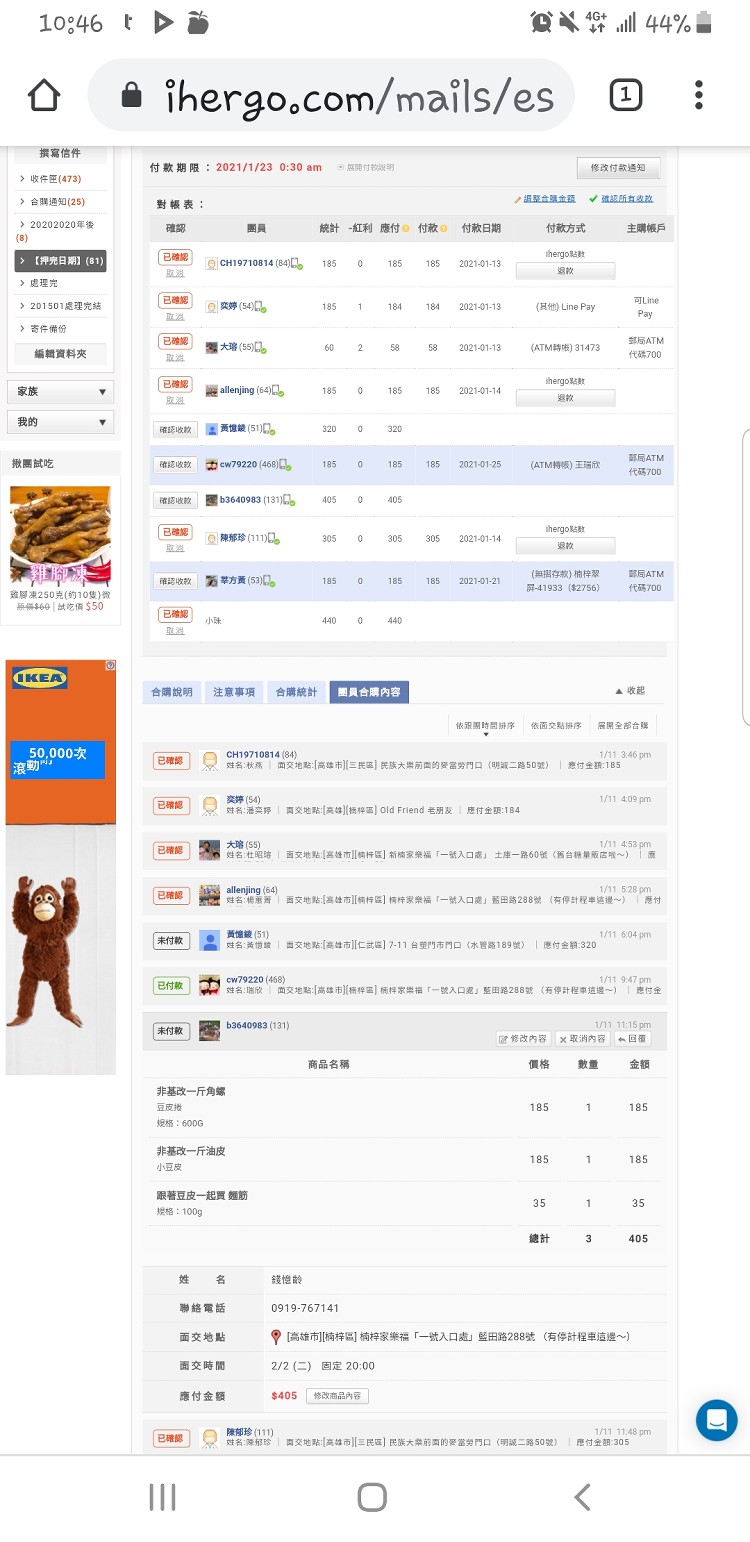This screenshot has height=1542, width=750.
Task: Click the 應付 column help icon
Action: point(405,229)
